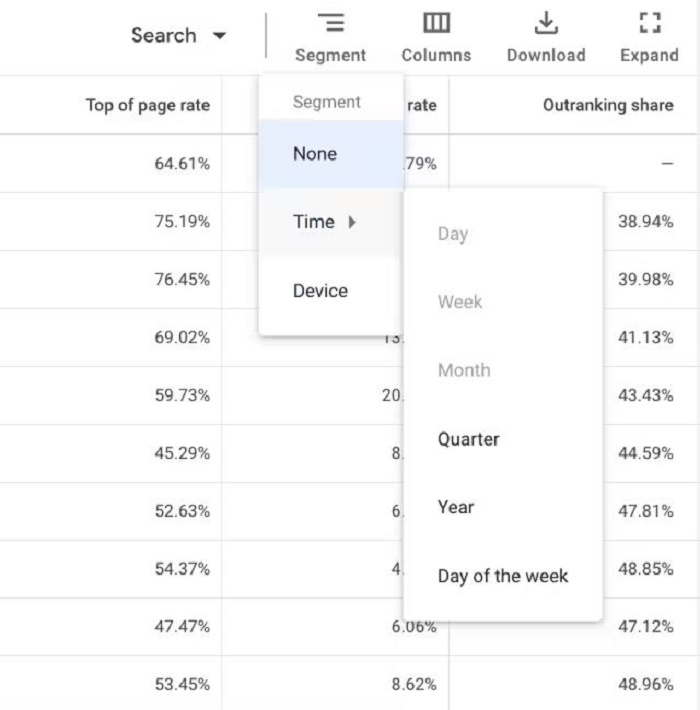Viewport: 700px width, 710px height.
Task: Click the 8.62% rate cell
Action: pyautogui.click(x=414, y=684)
